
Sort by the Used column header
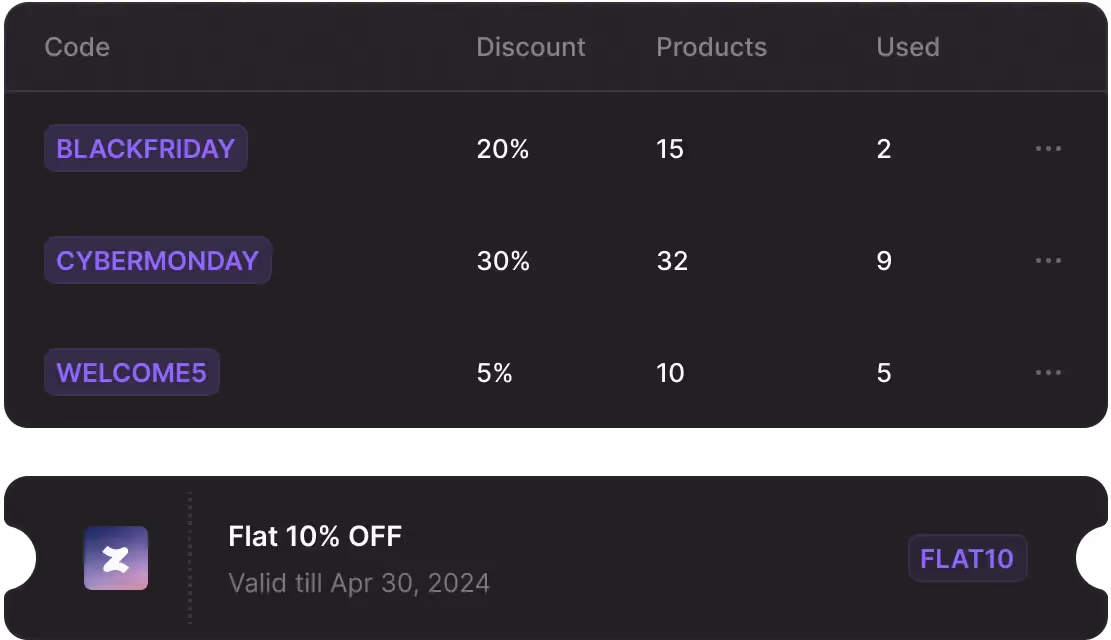pos(908,47)
